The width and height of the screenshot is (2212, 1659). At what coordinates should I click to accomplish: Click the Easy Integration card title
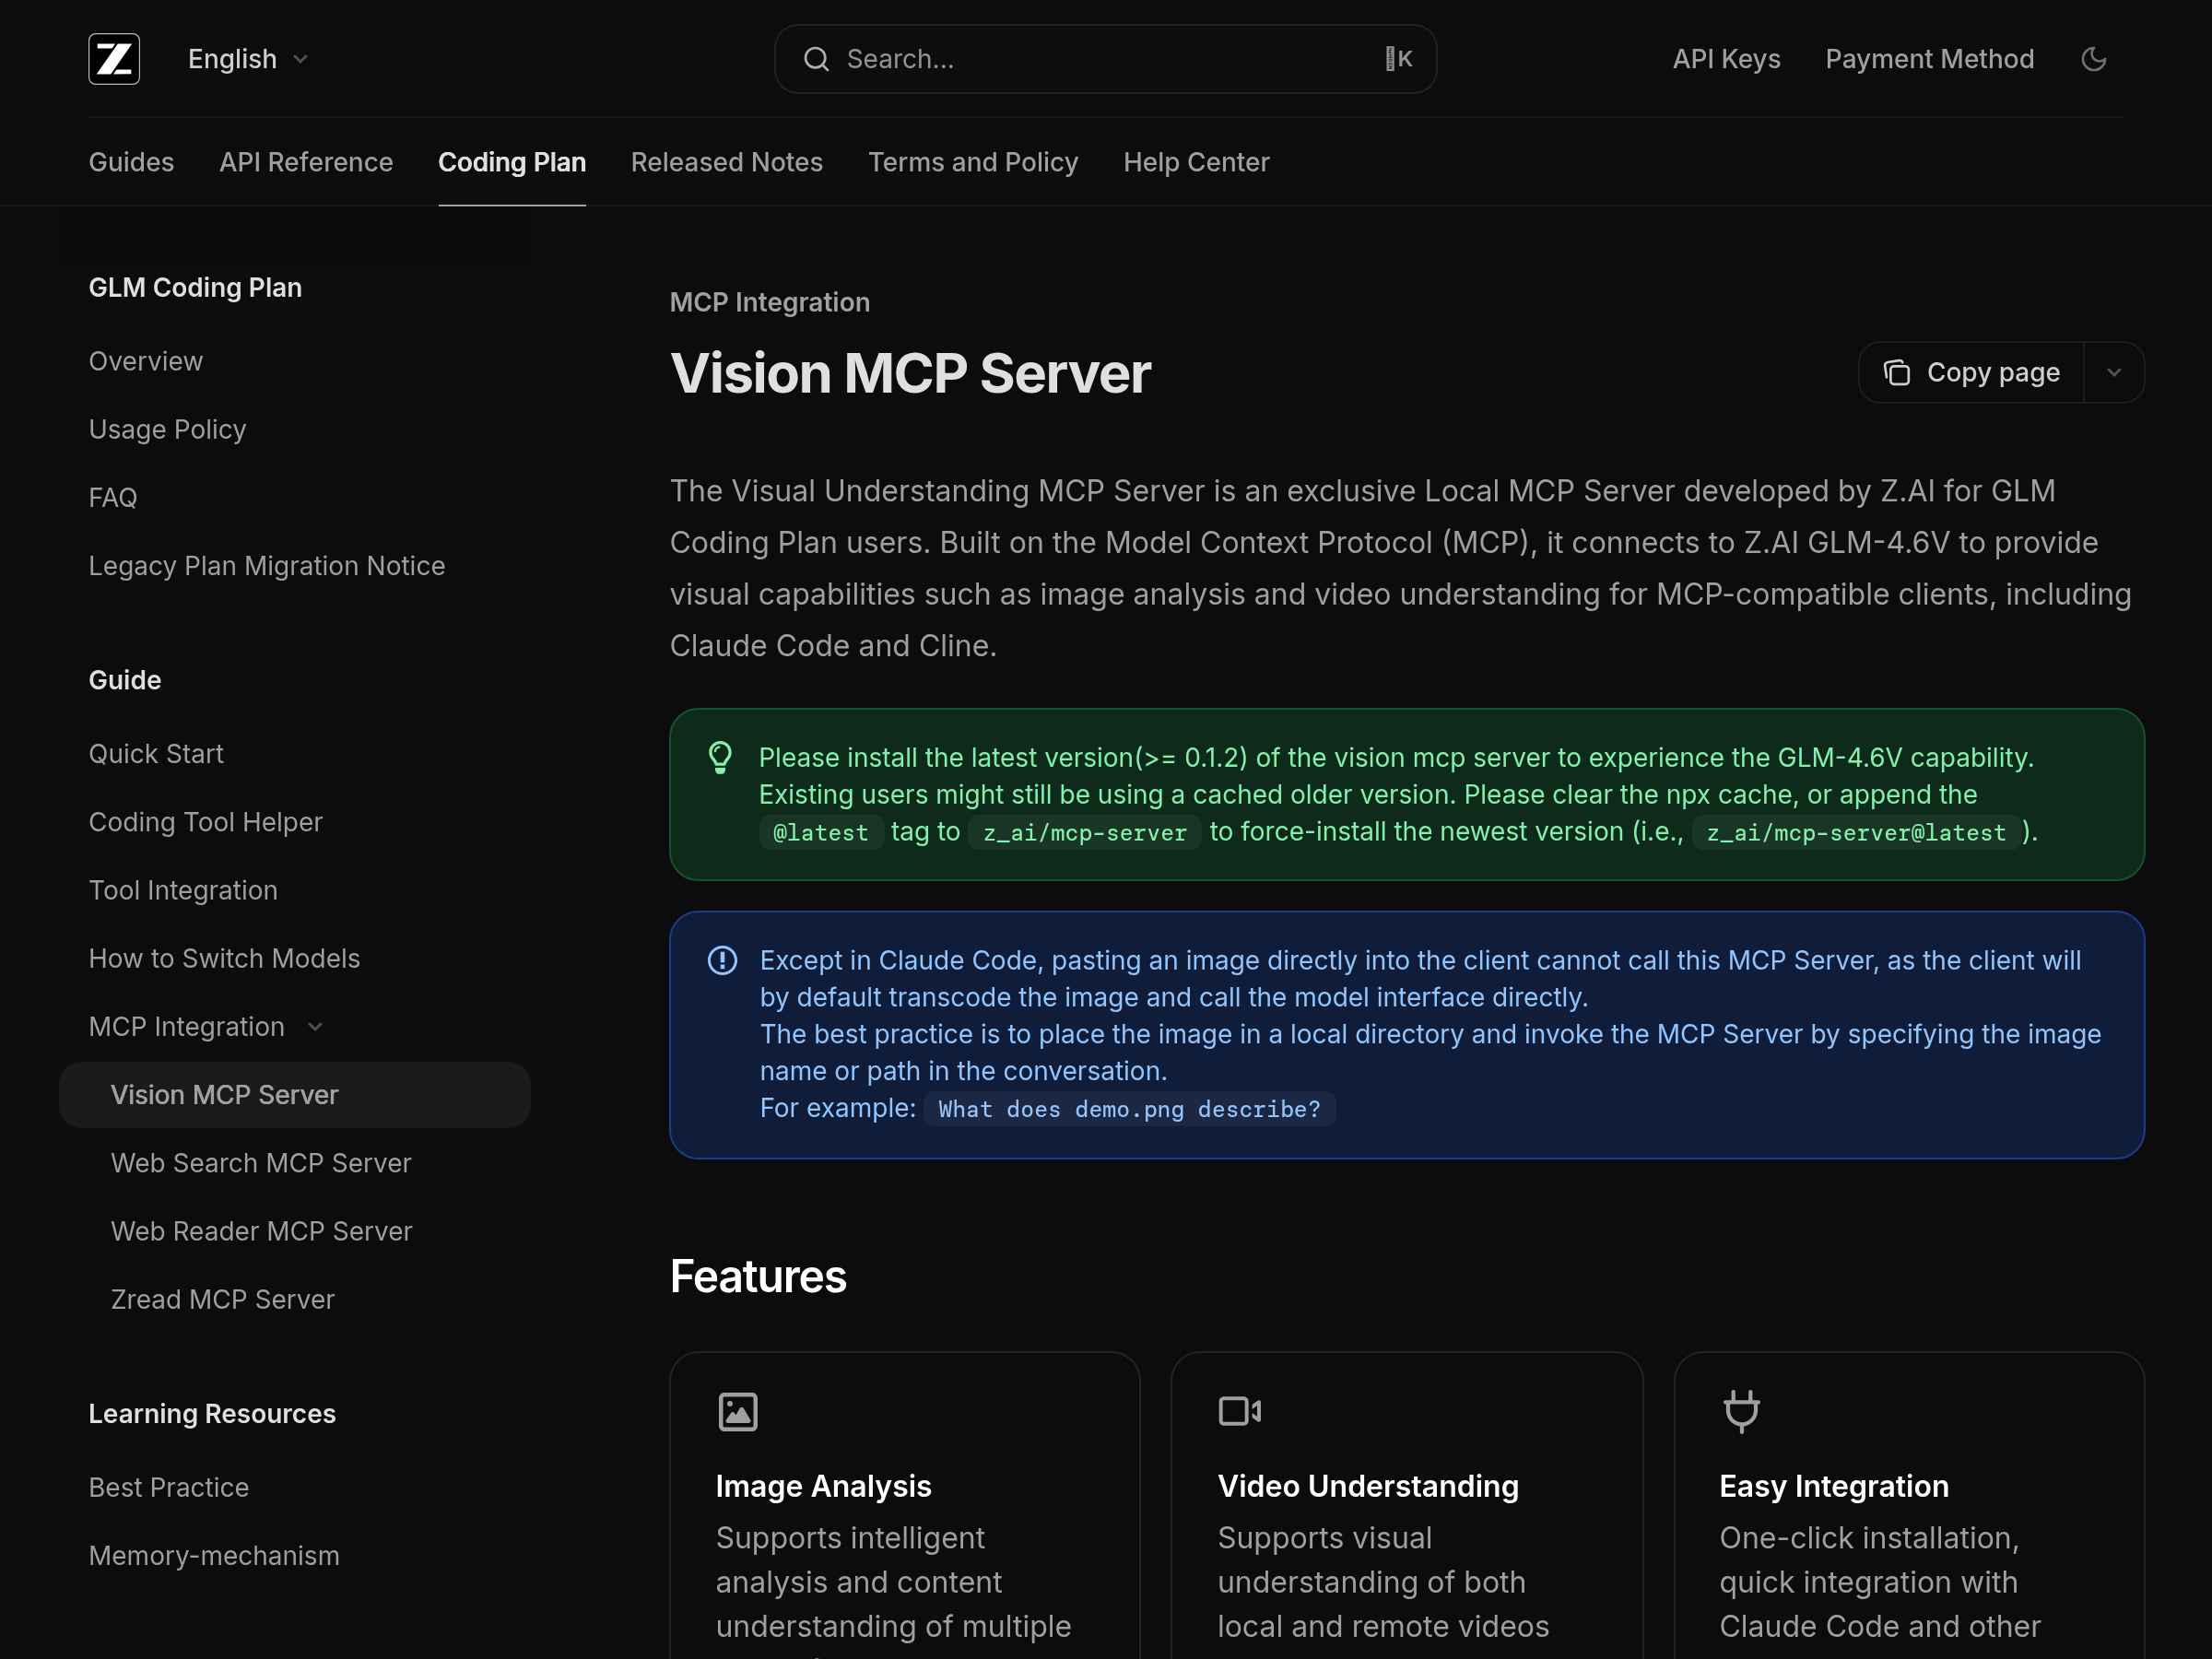[x=1834, y=1487]
